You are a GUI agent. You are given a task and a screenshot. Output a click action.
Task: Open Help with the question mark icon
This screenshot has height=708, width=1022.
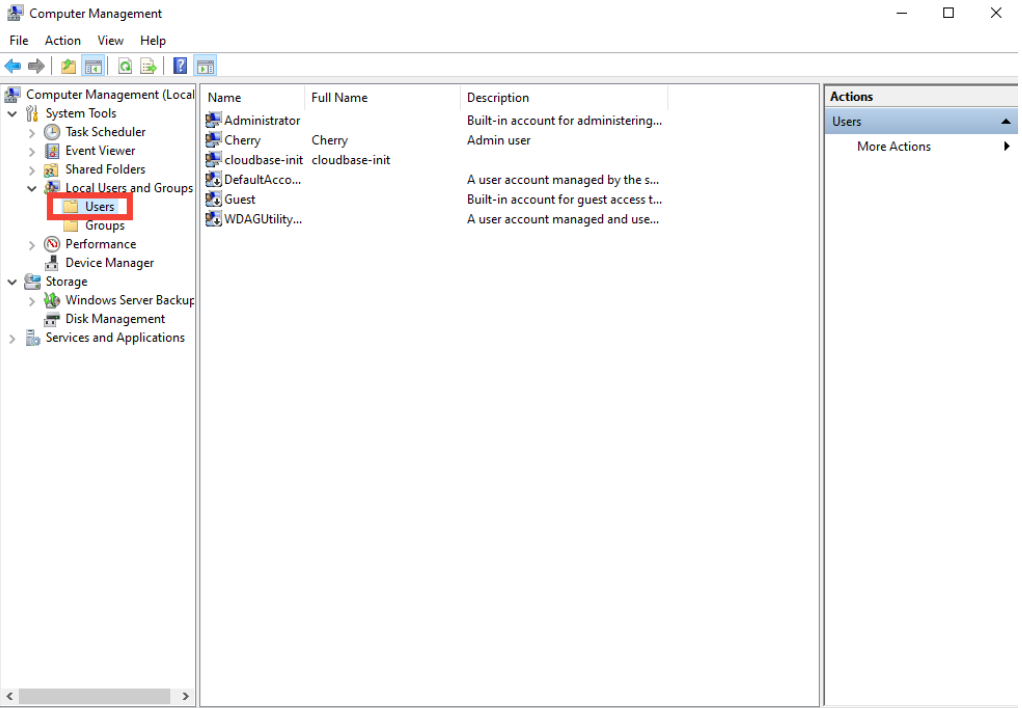pos(180,66)
